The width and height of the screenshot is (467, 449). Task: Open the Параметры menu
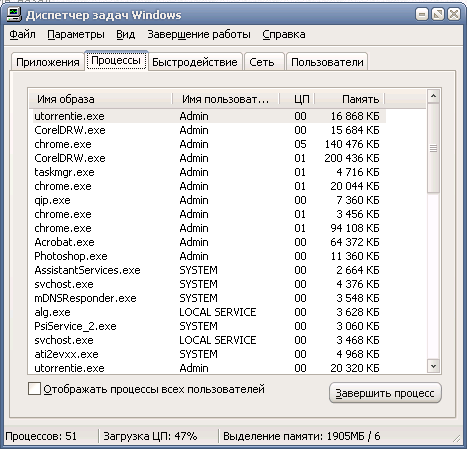click(76, 34)
